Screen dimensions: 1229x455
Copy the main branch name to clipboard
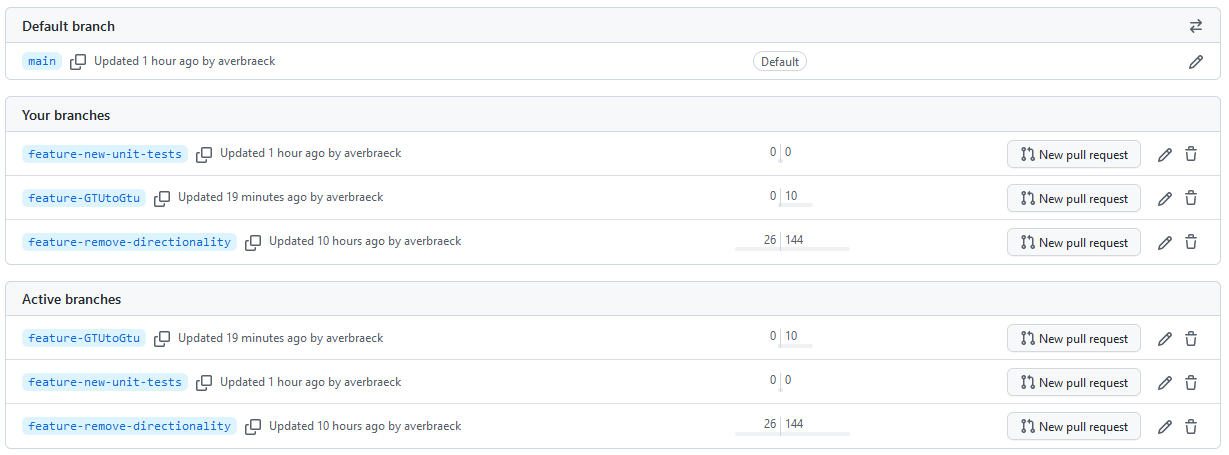[x=78, y=62]
